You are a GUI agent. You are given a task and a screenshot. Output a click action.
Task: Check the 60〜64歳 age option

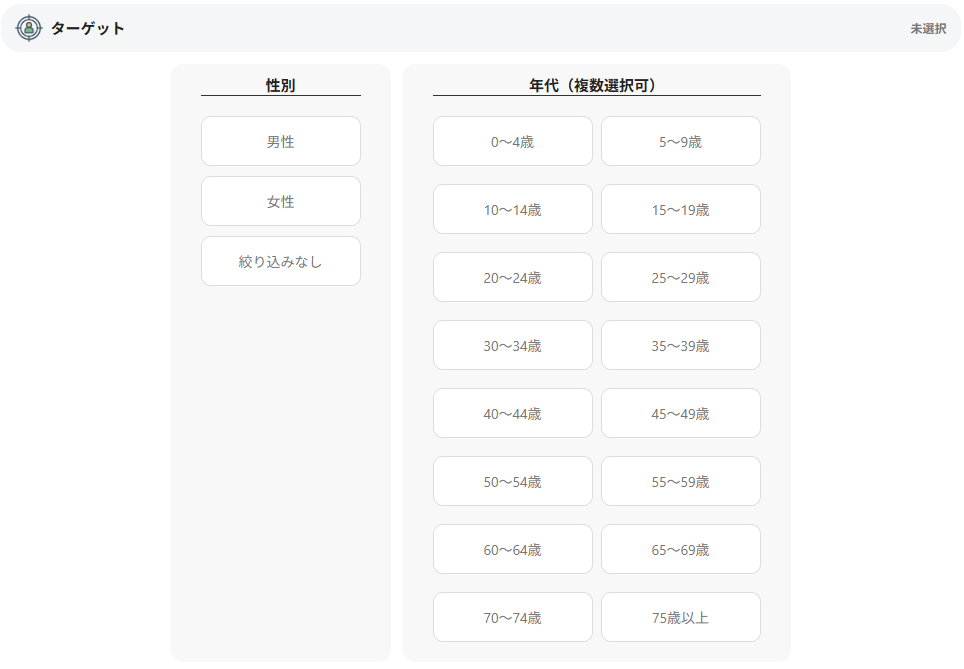(x=512, y=549)
